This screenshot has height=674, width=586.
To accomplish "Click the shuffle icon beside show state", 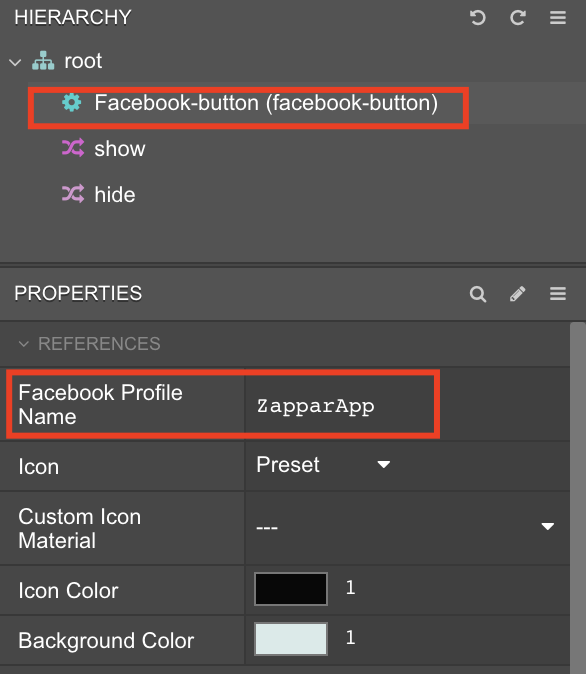I will 73,148.
